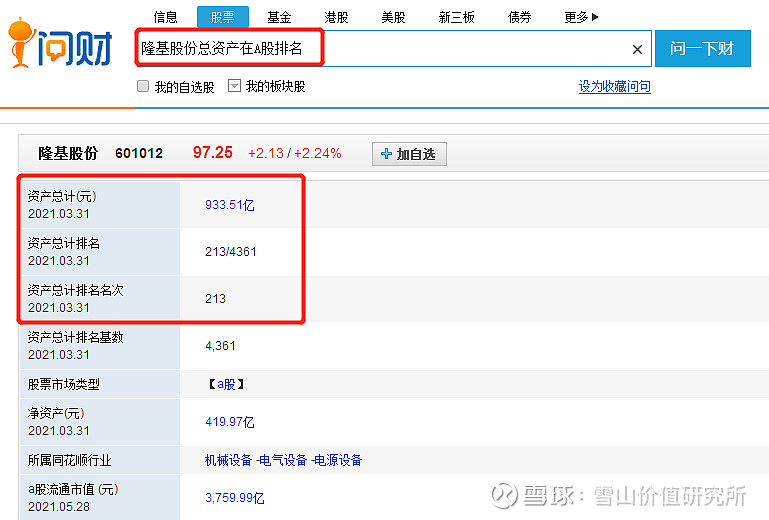Open the 更多 arrow menu
The height and width of the screenshot is (520, 769).
(x=581, y=17)
